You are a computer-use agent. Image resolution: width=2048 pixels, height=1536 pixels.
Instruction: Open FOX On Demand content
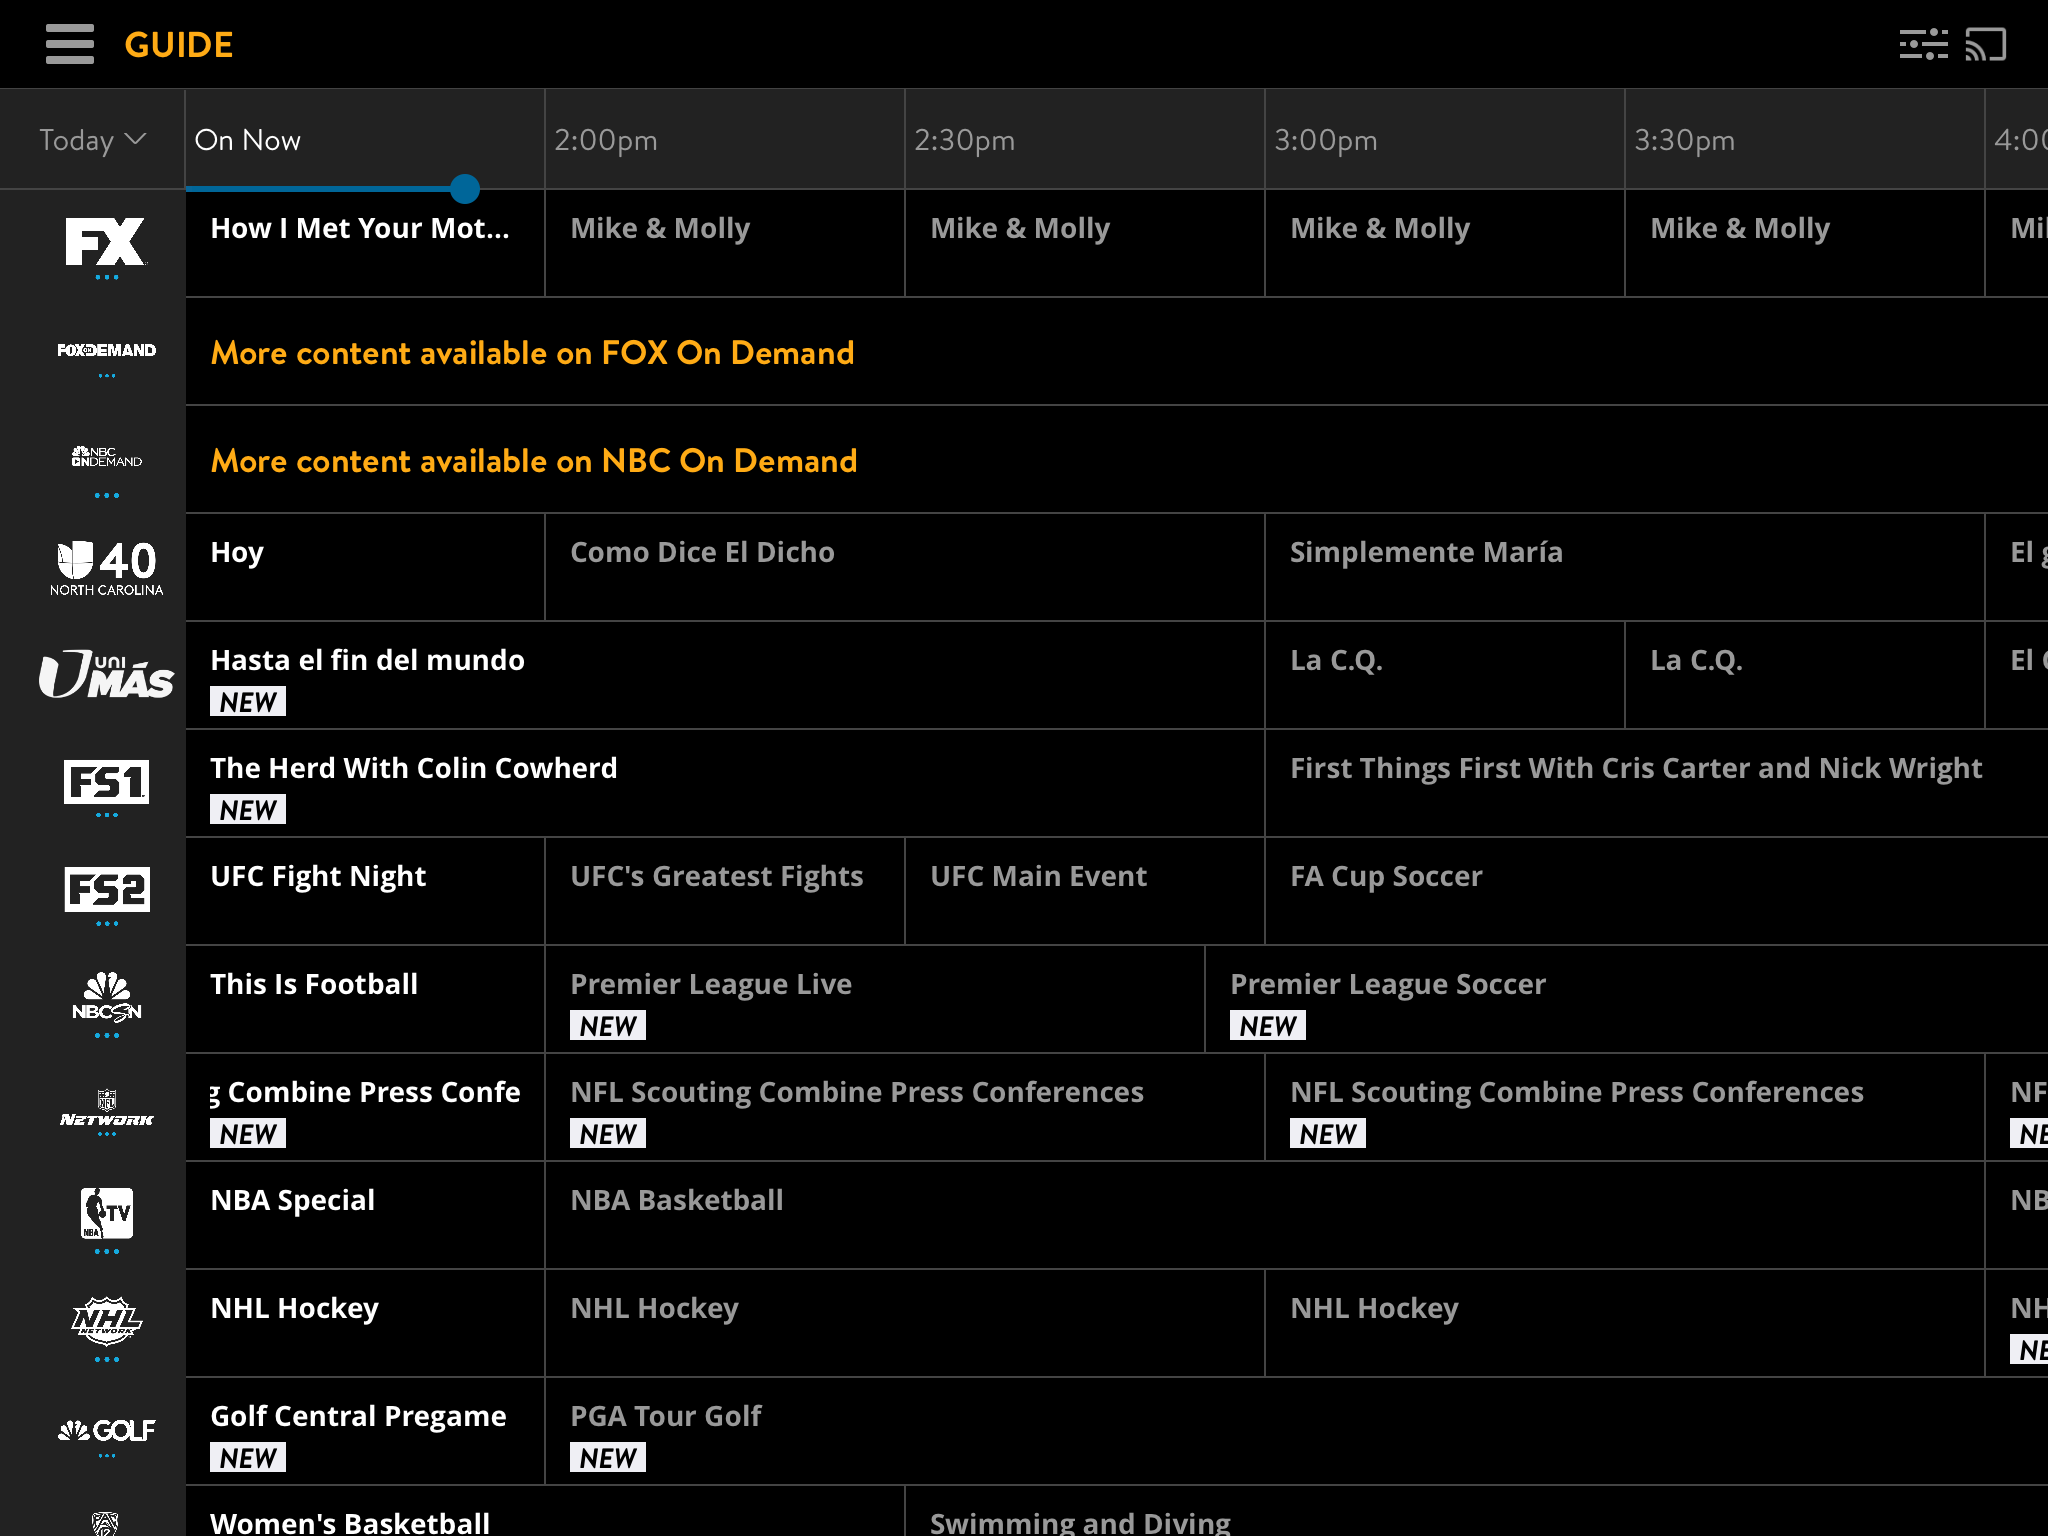[x=532, y=352]
